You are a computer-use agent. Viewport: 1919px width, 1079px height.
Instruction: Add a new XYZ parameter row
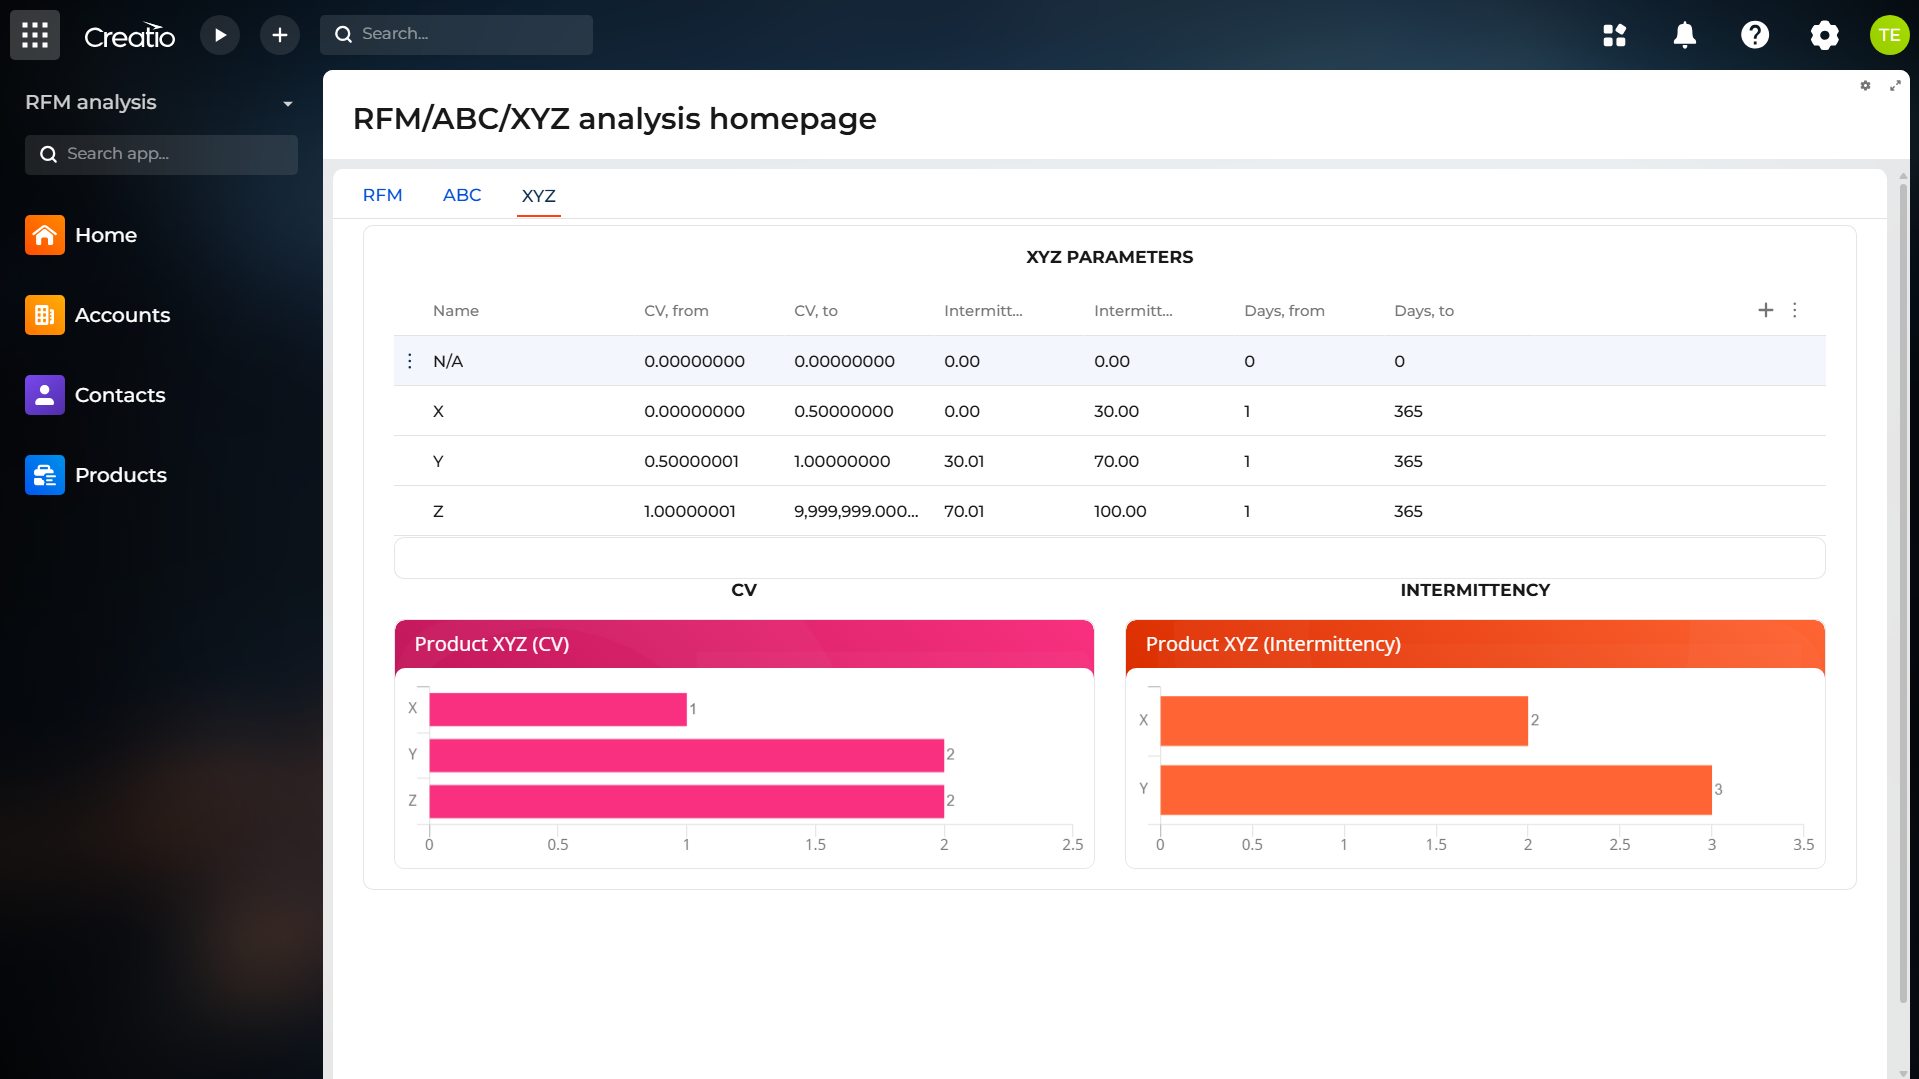[1765, 310]
